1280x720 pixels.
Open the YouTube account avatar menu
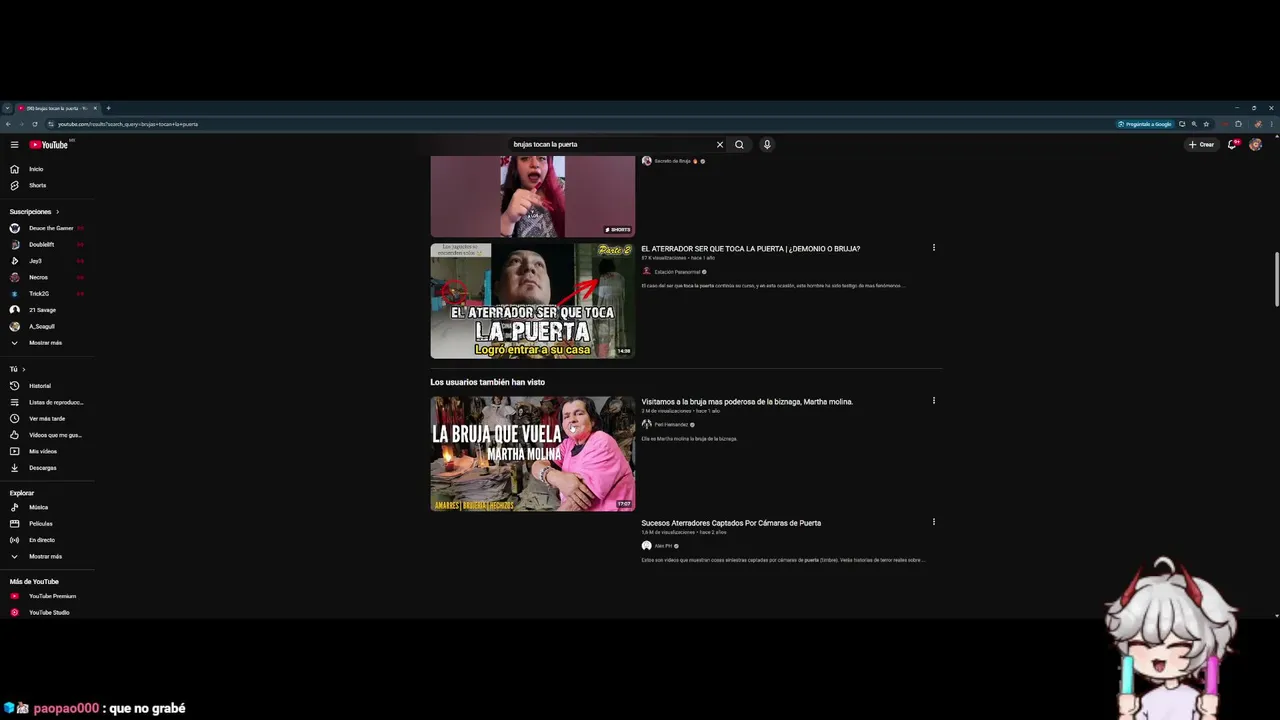click(1256, 144)
